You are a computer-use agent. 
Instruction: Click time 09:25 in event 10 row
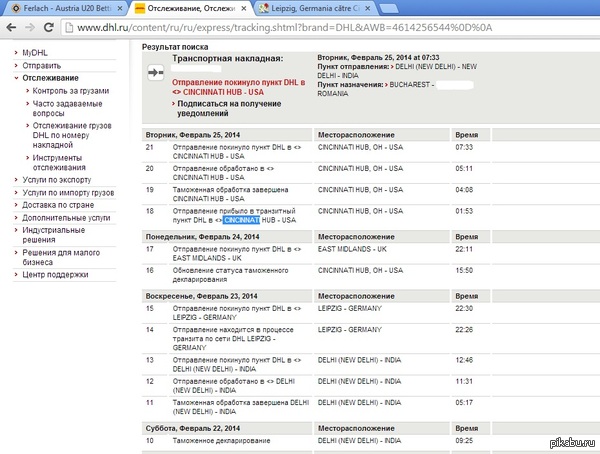pyautogui.click(x=464, y=441)
